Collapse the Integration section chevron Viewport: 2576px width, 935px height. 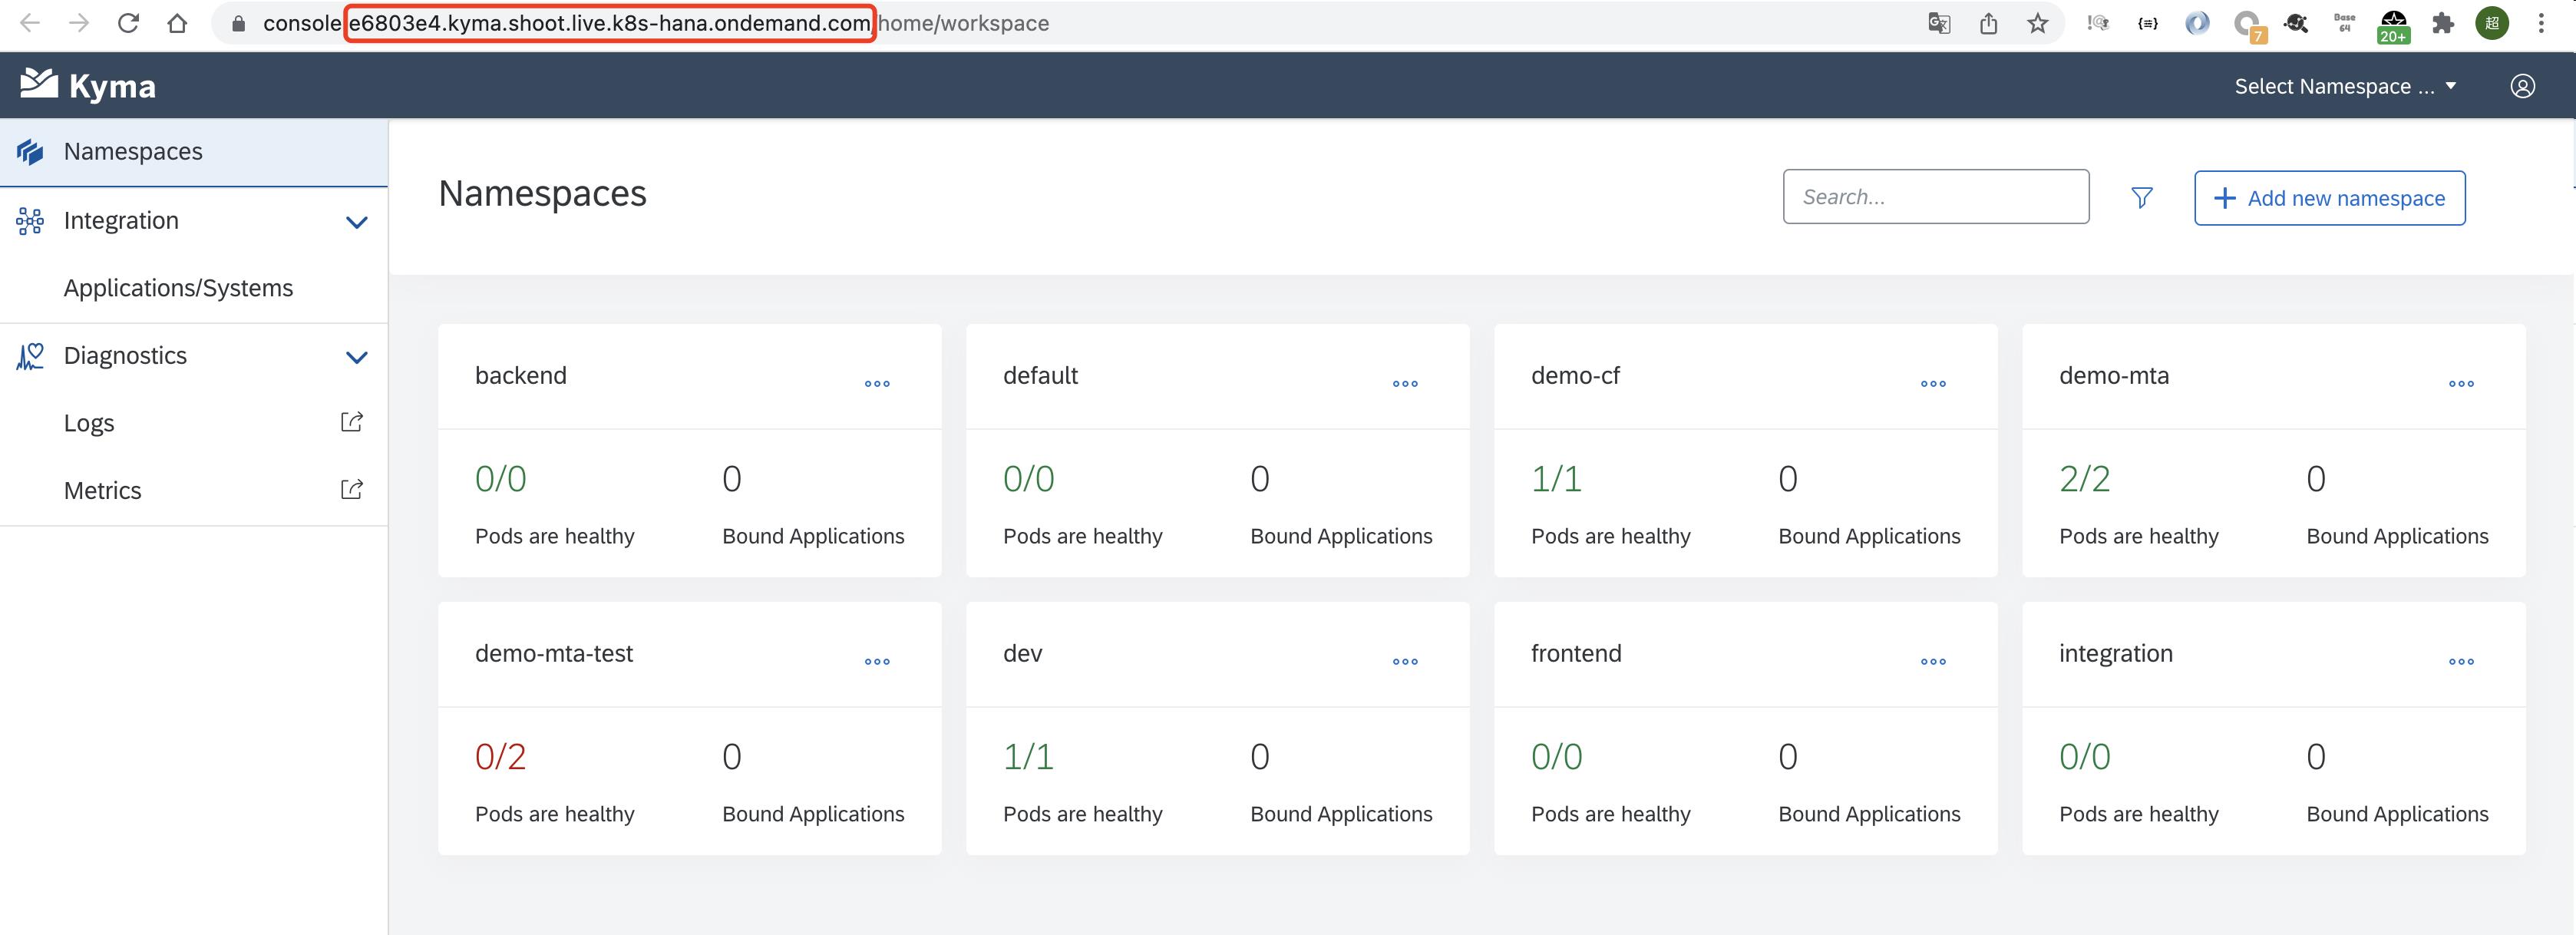coord(356,222)
